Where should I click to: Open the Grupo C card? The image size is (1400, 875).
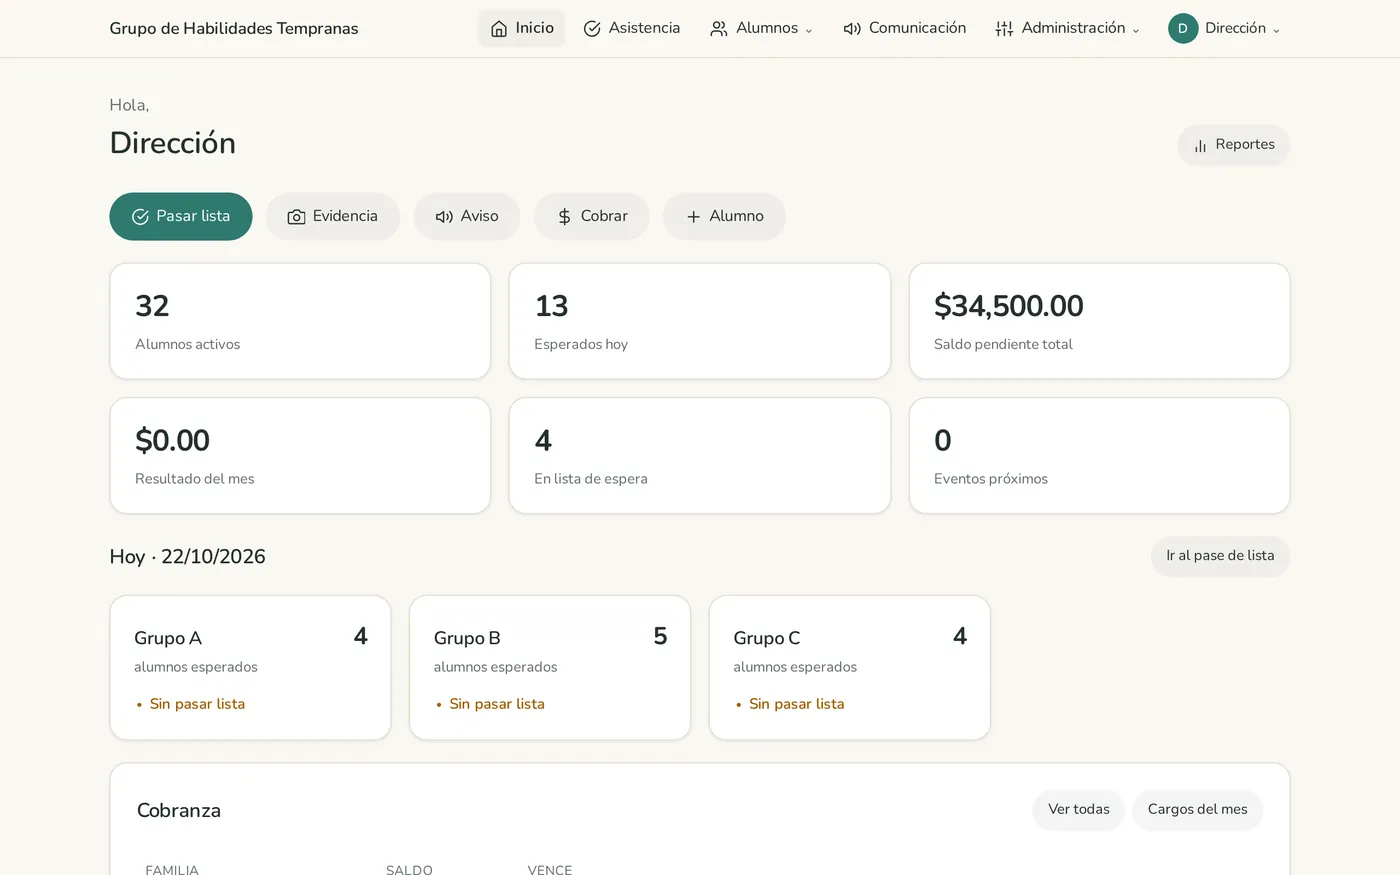coord(849,668)
